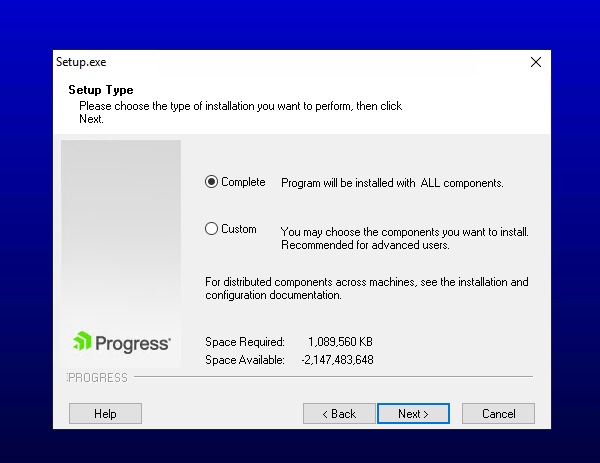Screen dimensions: 600x463
Task: Click the Setup.exe window title
Action: click(81, 62)
